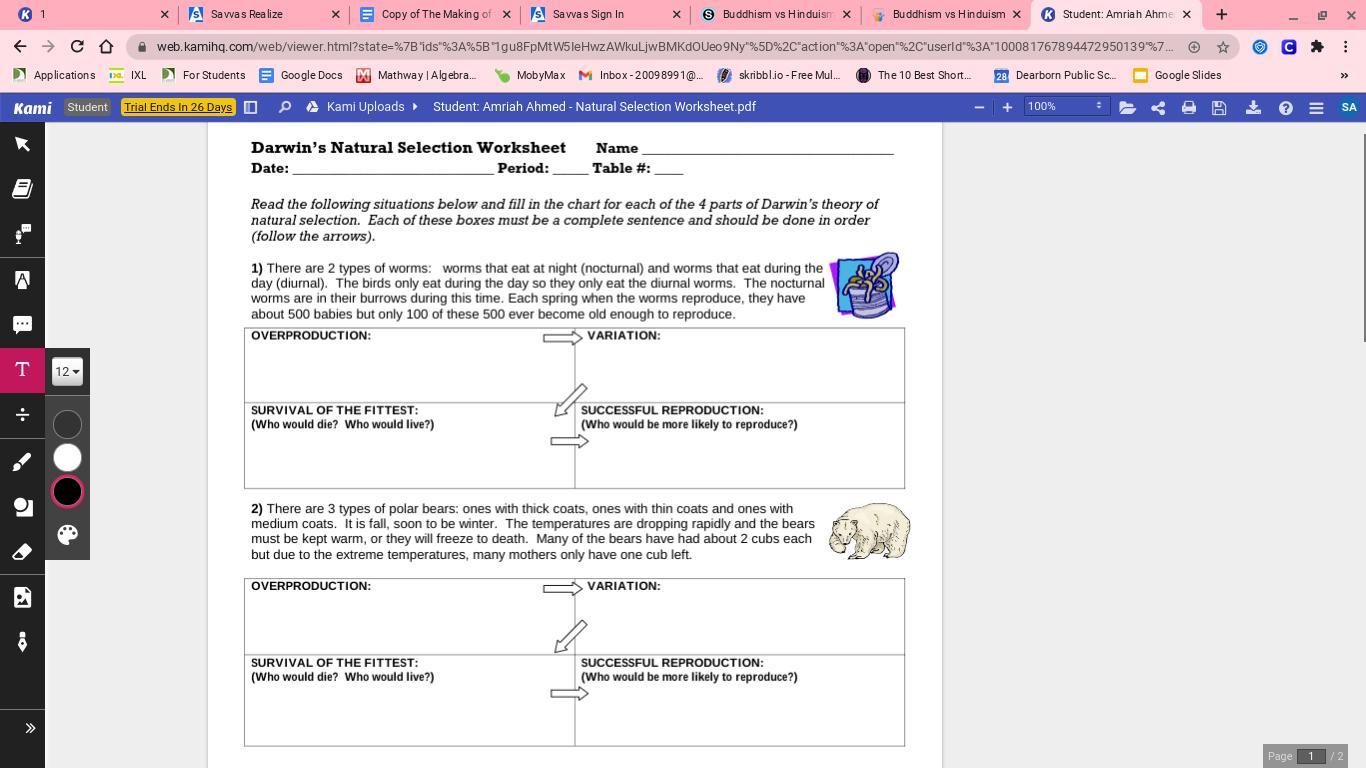Open the Google Docs bookmark
The width and height of the screenshot is (1366, 768).
pyautogui.click(x=301, y=75)
